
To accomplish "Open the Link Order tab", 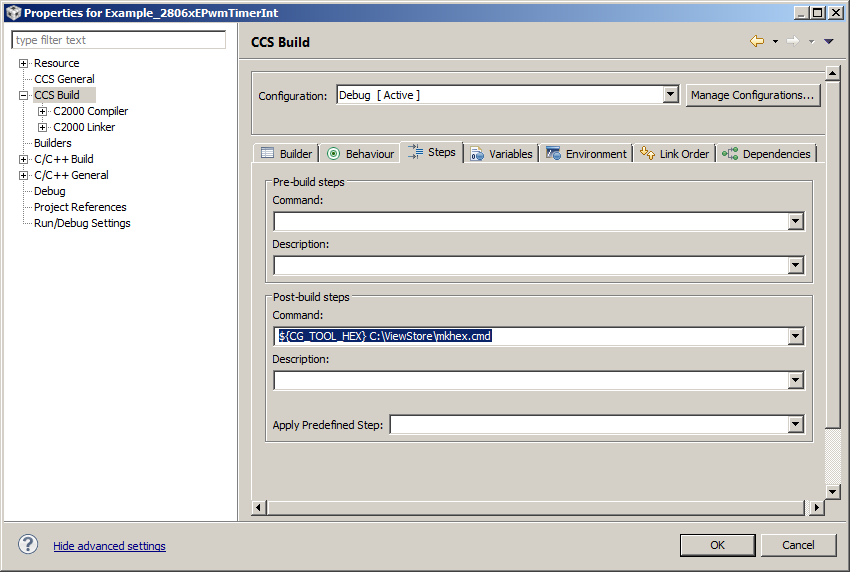I will pyautogui.click(x=675, y=154).
